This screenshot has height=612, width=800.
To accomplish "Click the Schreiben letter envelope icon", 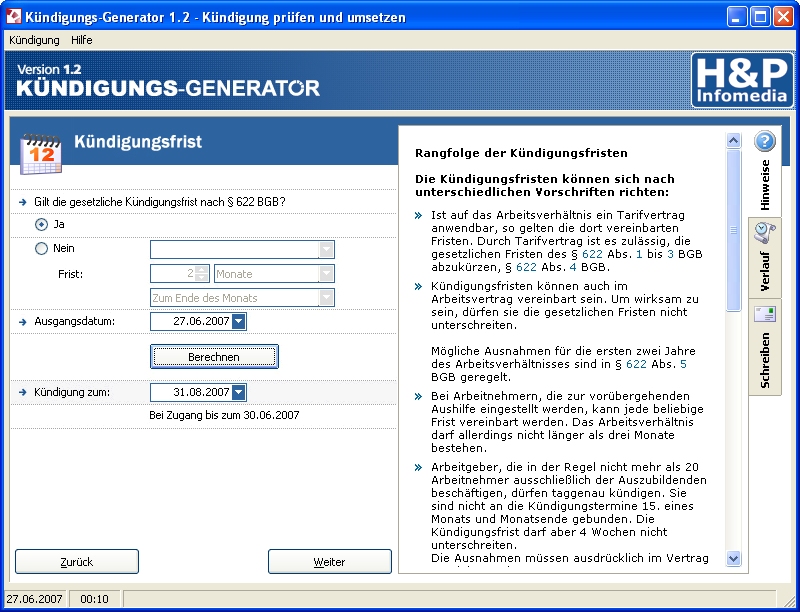I will tap(764, 314).
